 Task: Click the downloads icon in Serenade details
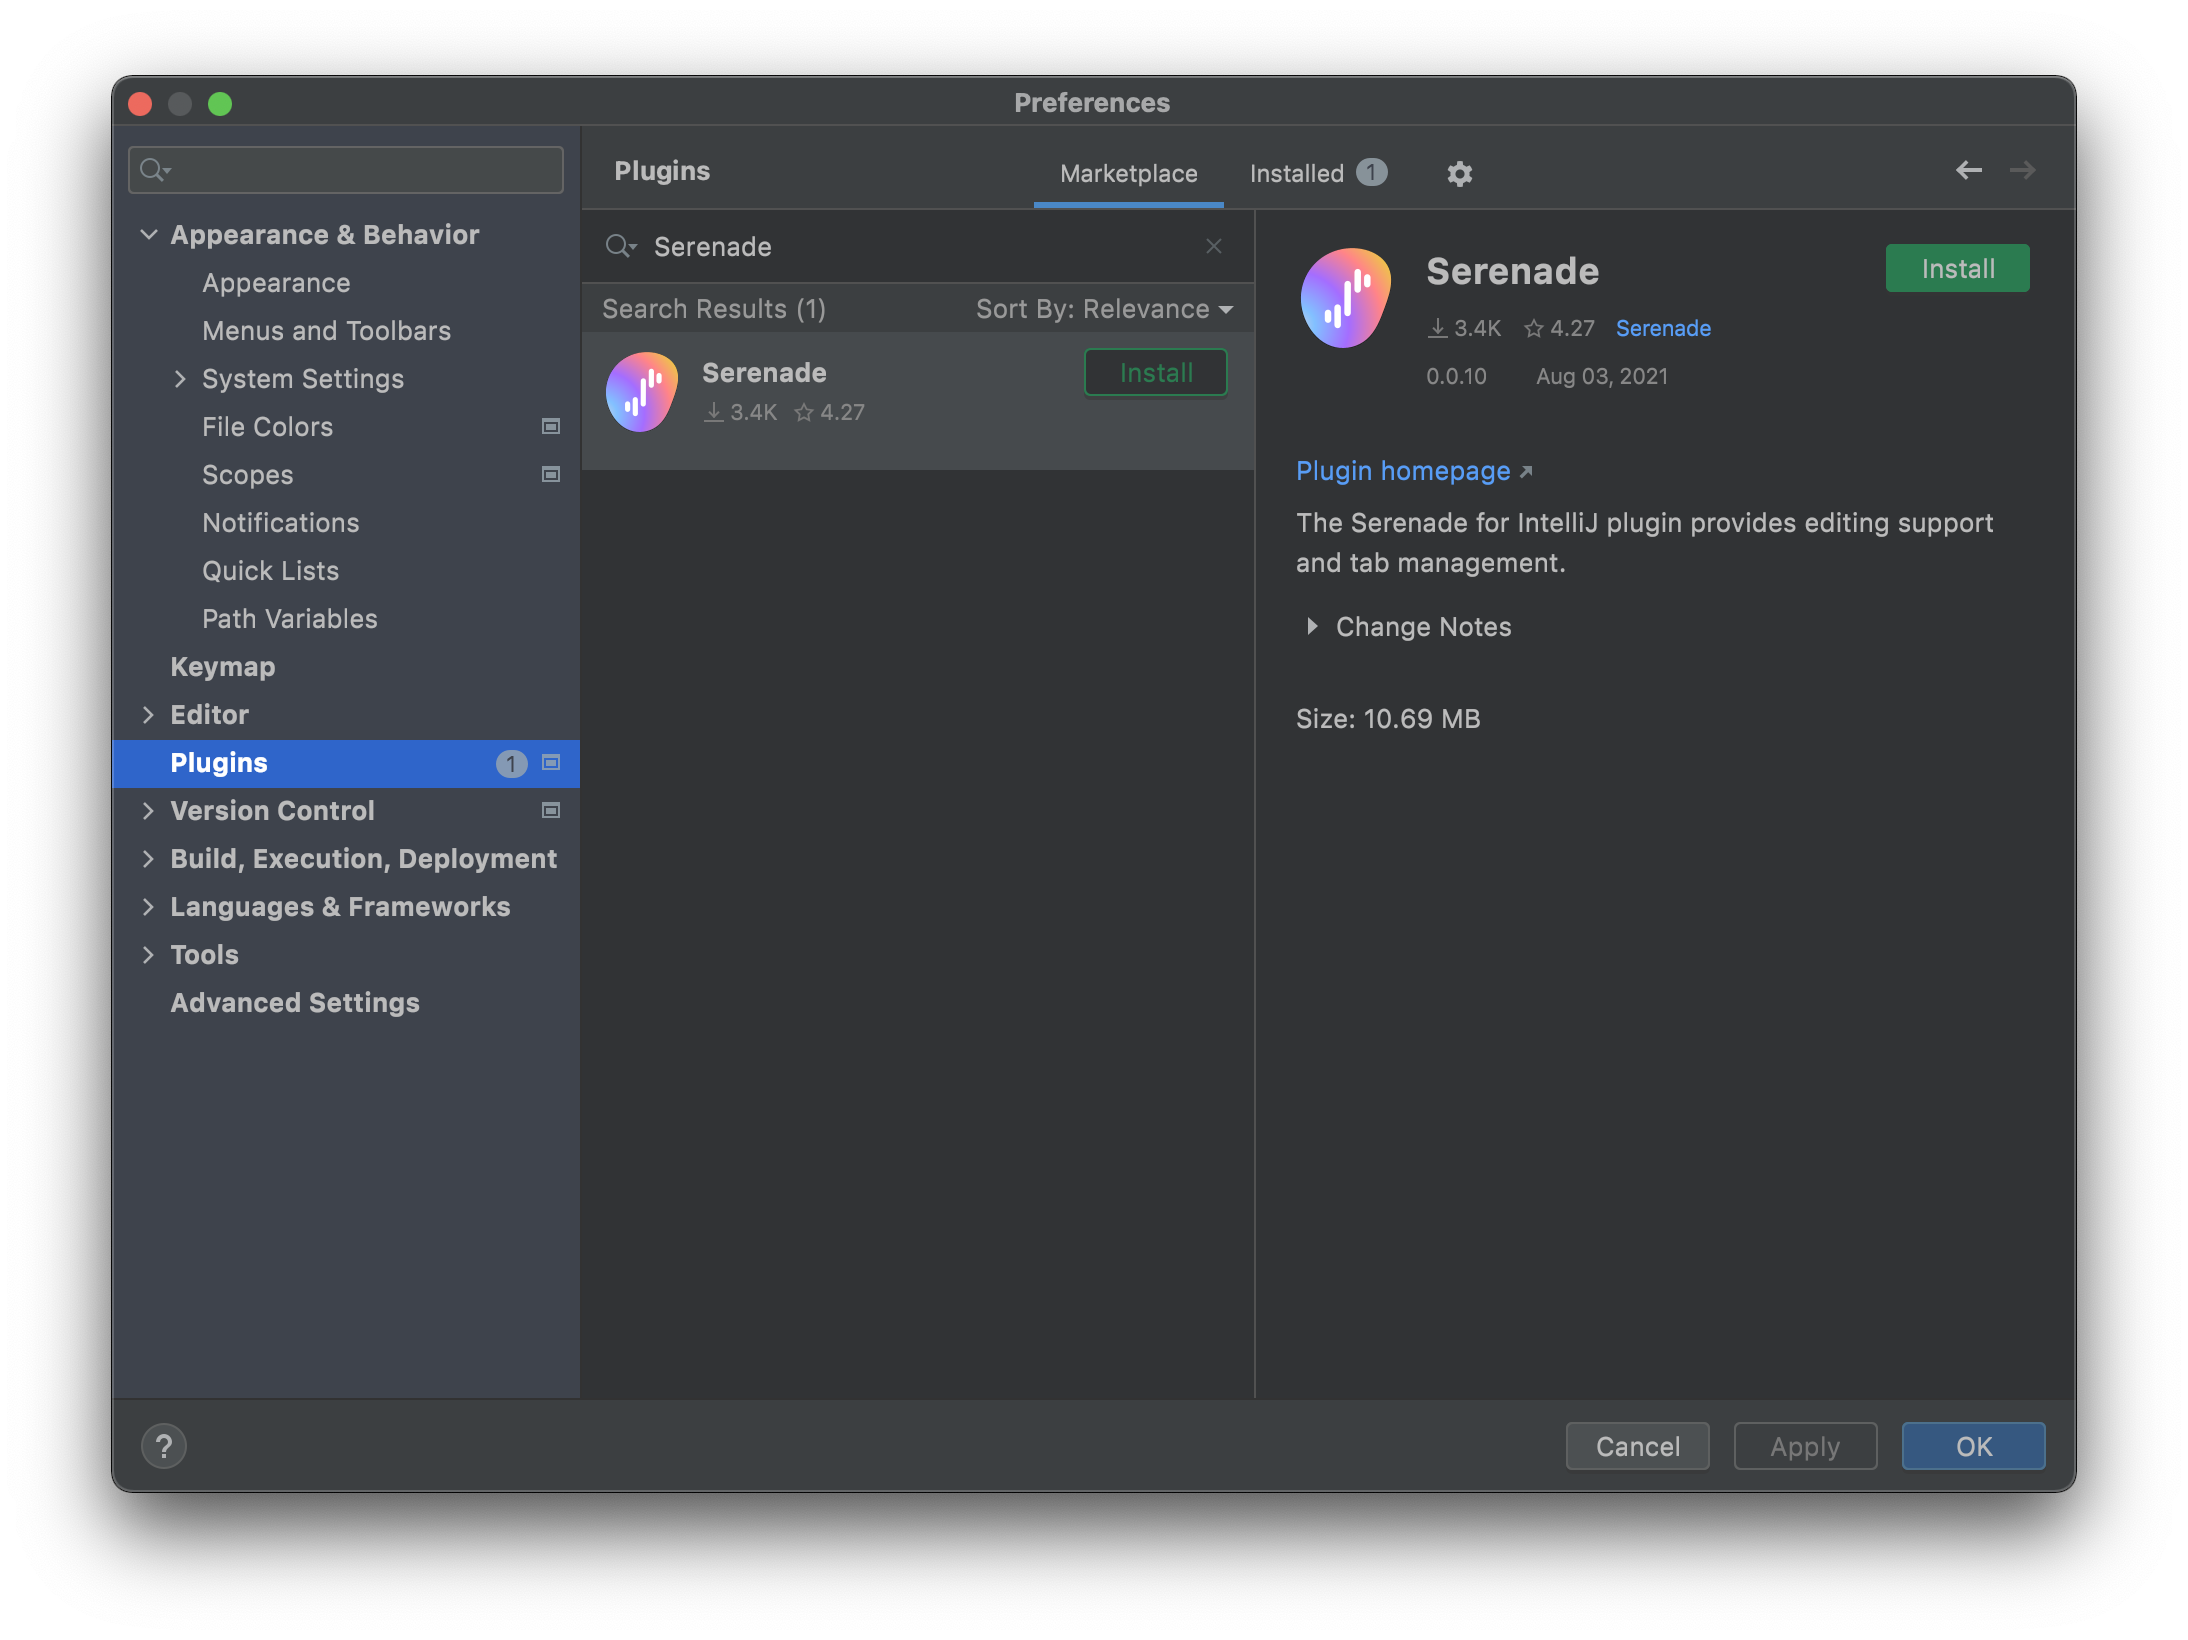coord(1437,328)
